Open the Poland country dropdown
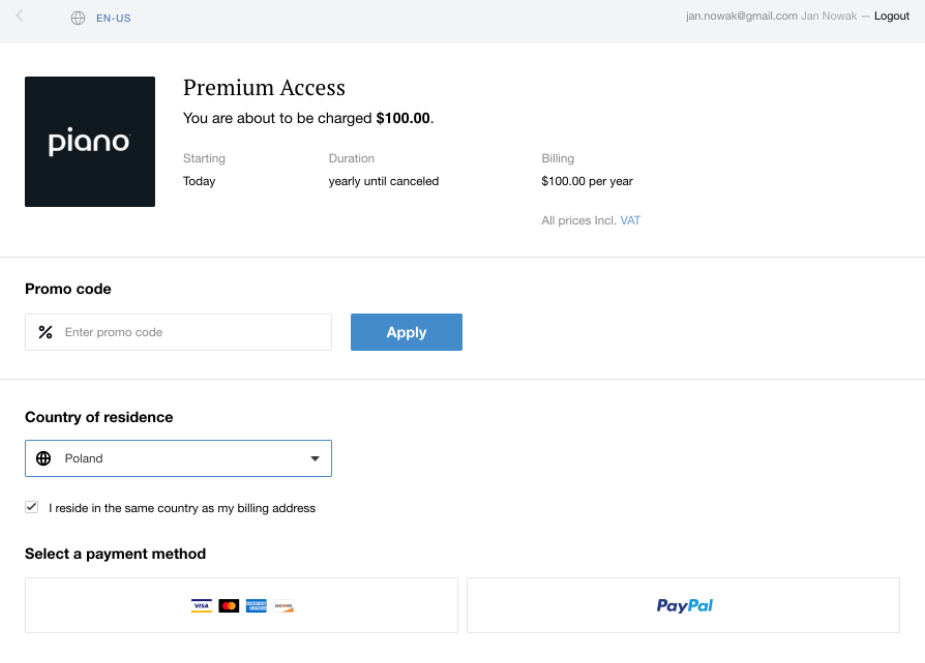Viewport: 925px width, 663px height. pos(178,458)
